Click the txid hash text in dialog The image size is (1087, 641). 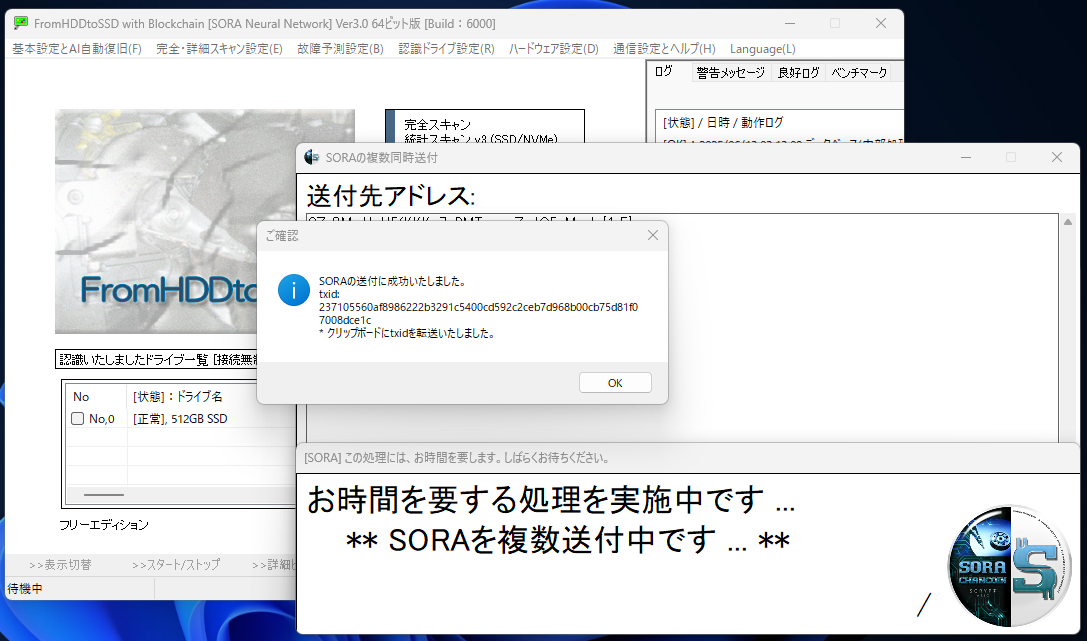(x=478, y=313)
